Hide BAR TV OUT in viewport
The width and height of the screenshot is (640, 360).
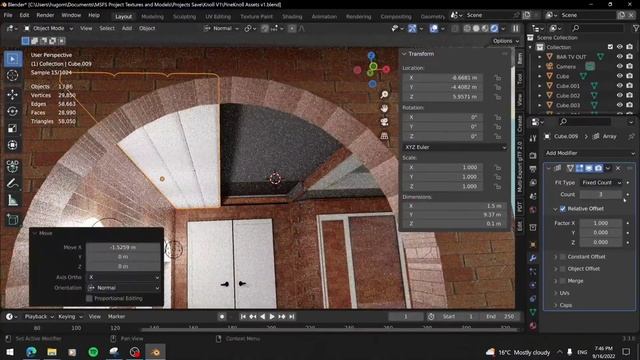pyautogui.click(x=620, y=57)
